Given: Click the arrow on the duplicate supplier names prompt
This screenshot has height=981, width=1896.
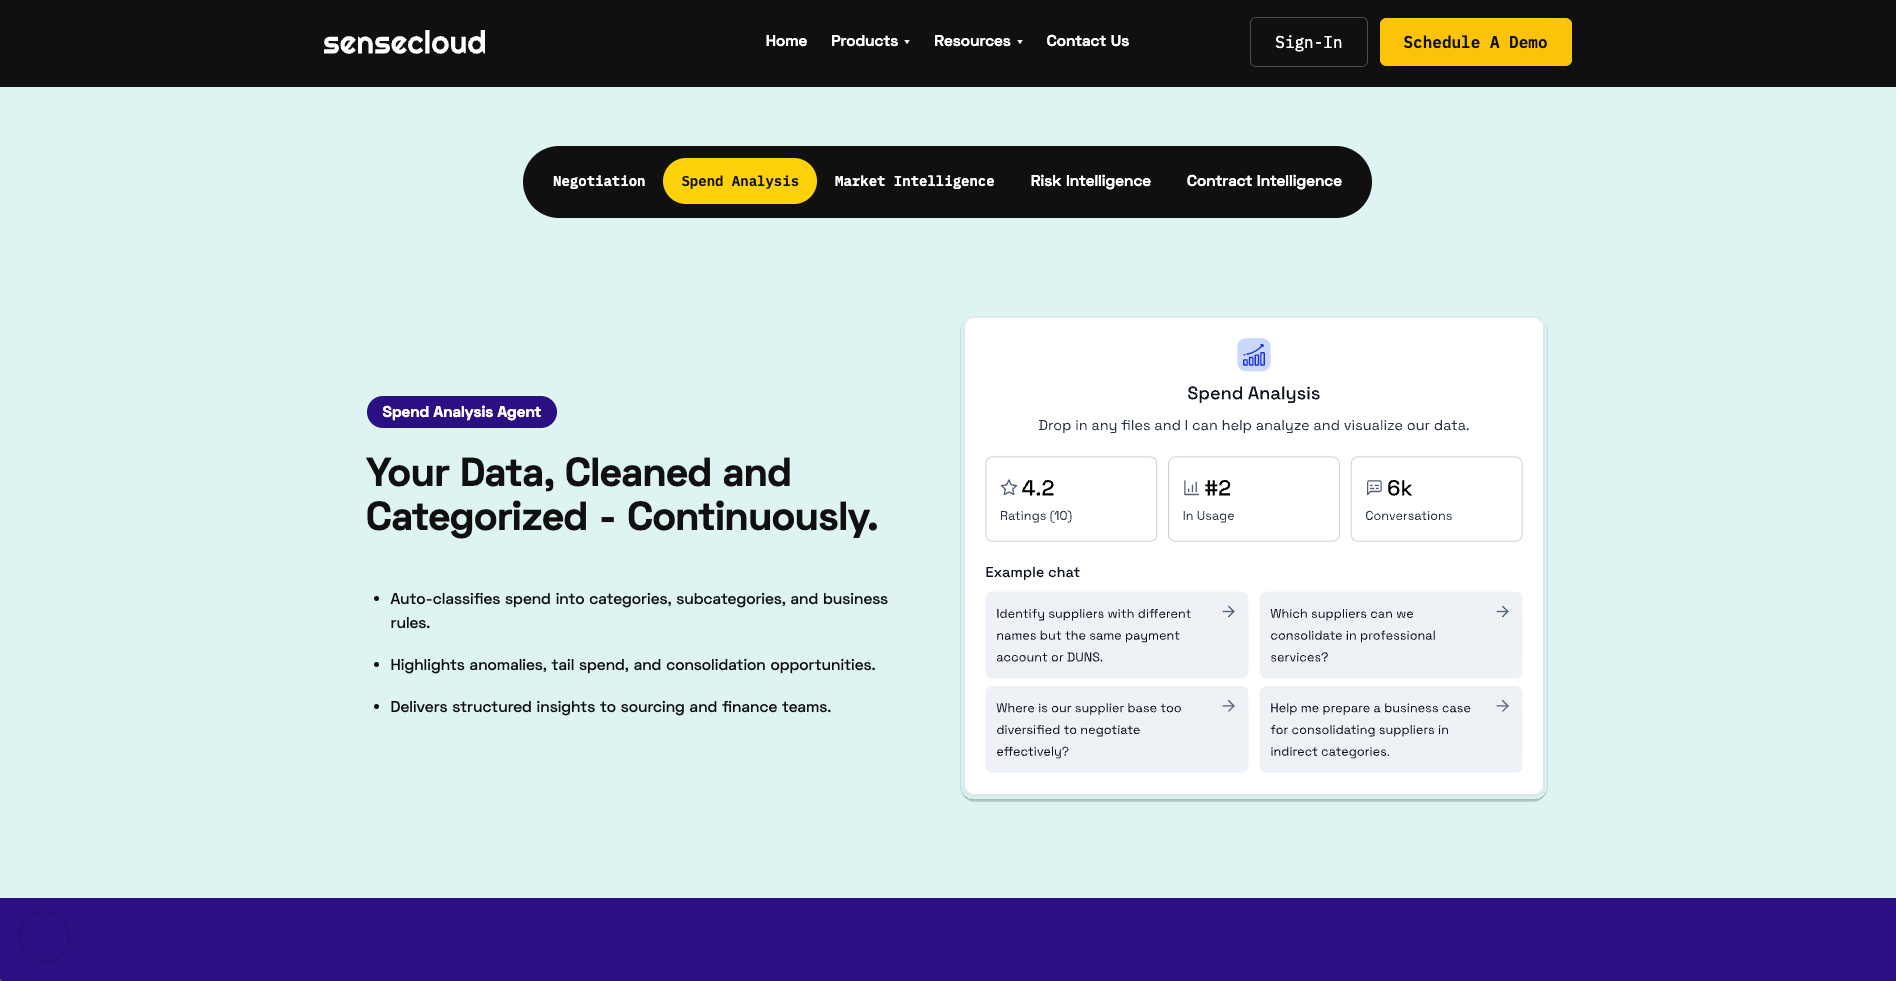Looking at the screenshot, I should (1228, 610).
